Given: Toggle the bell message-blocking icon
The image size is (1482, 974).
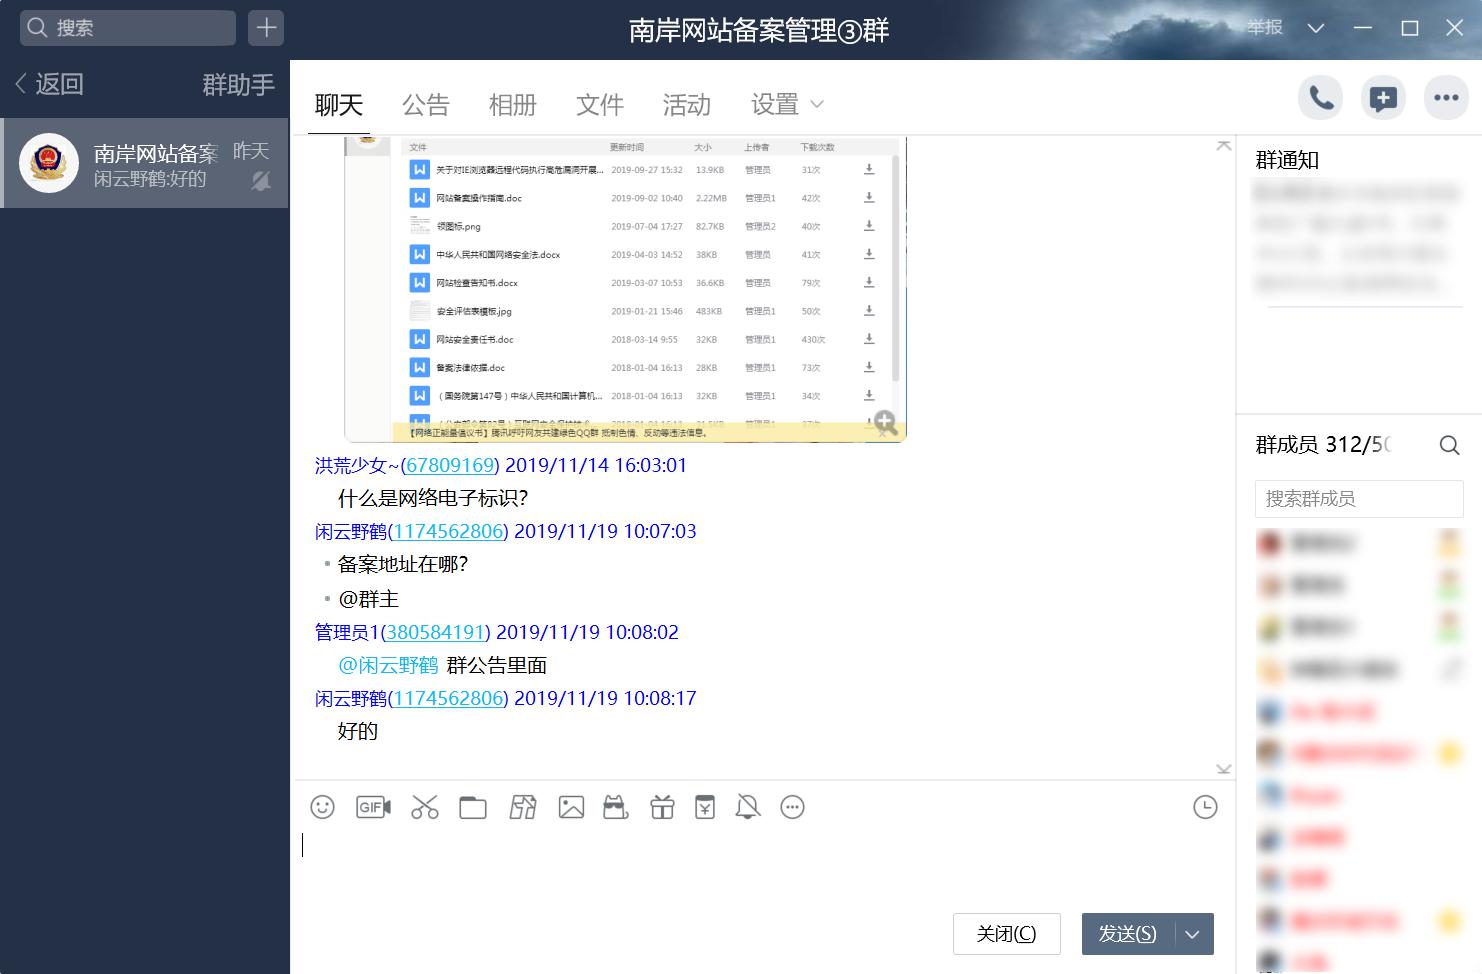Looking at the screenshot, I should click(748, 807).
